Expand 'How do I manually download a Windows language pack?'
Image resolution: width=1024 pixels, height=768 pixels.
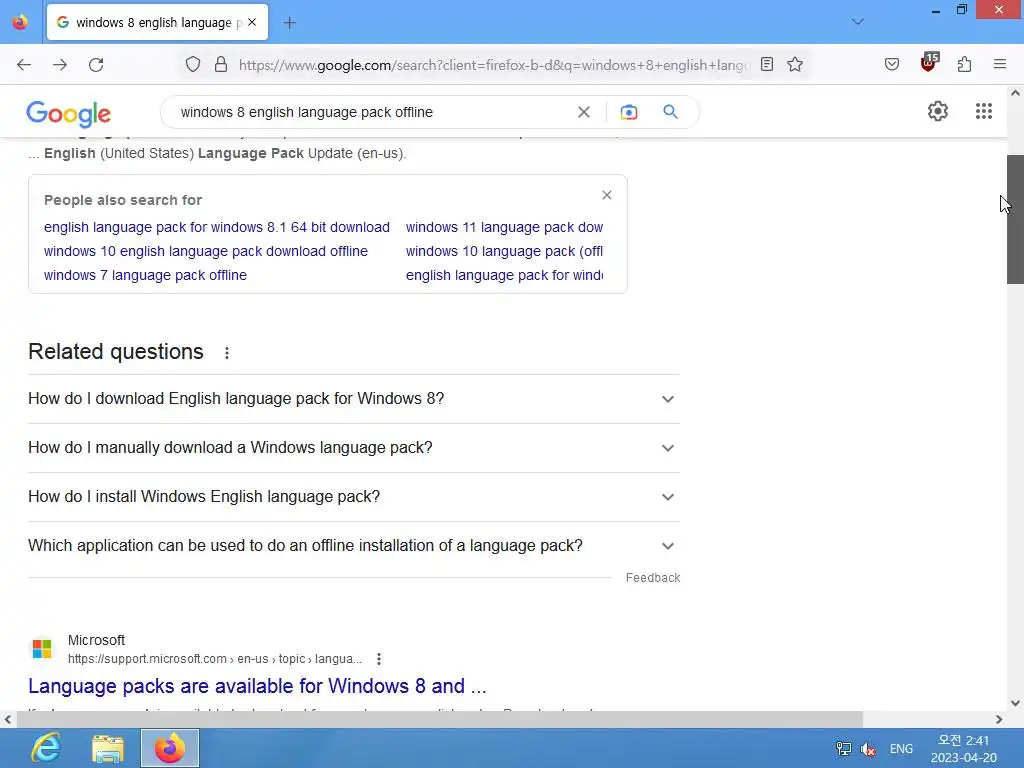353,448
